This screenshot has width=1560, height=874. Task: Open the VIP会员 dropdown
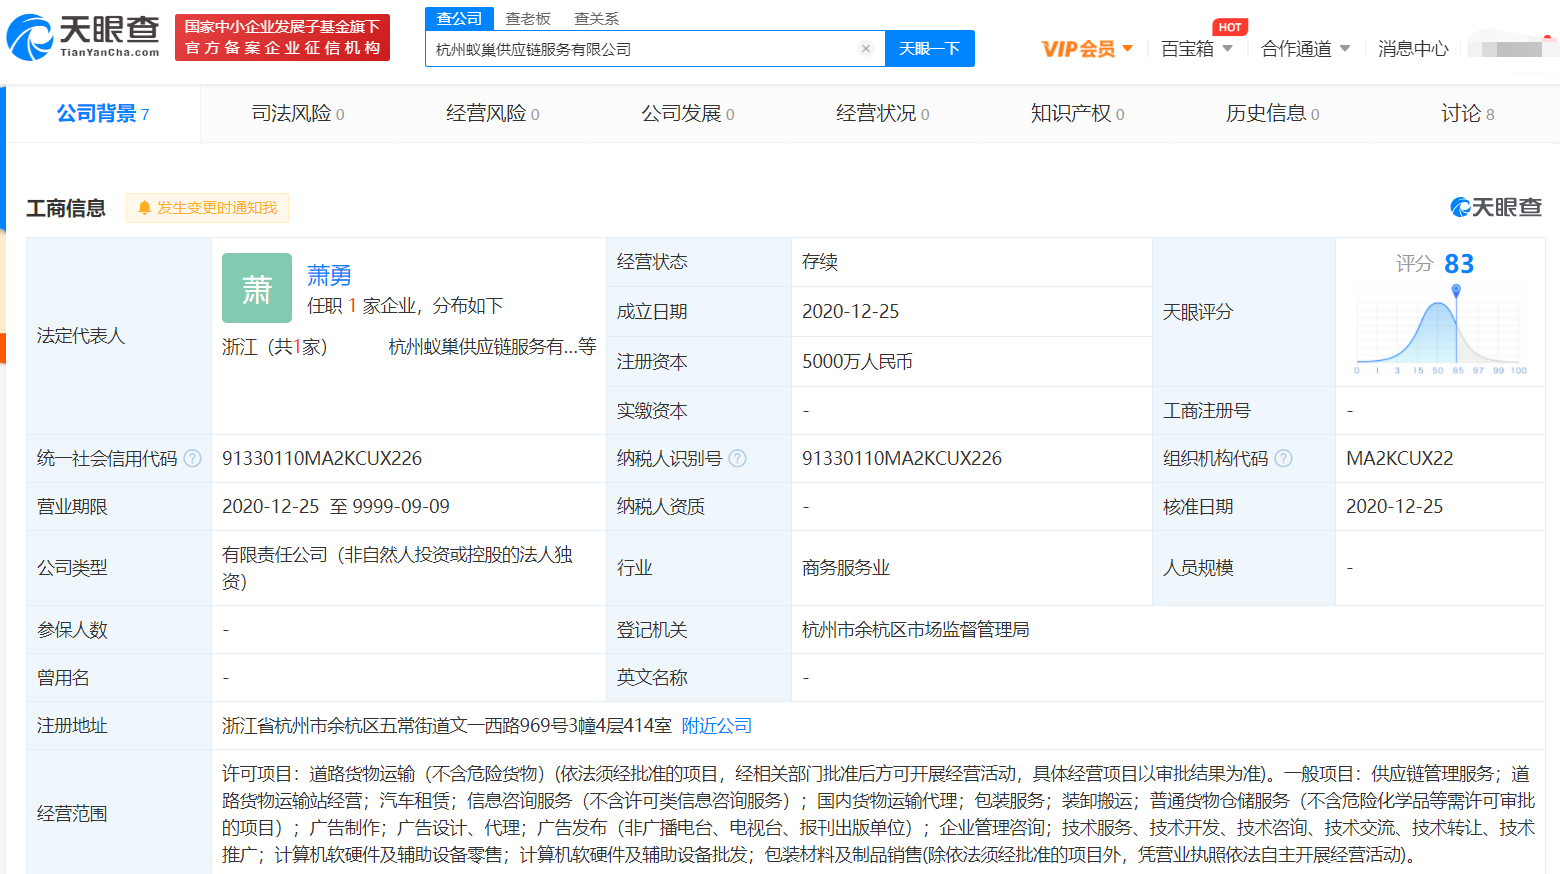pos(1087,49)
